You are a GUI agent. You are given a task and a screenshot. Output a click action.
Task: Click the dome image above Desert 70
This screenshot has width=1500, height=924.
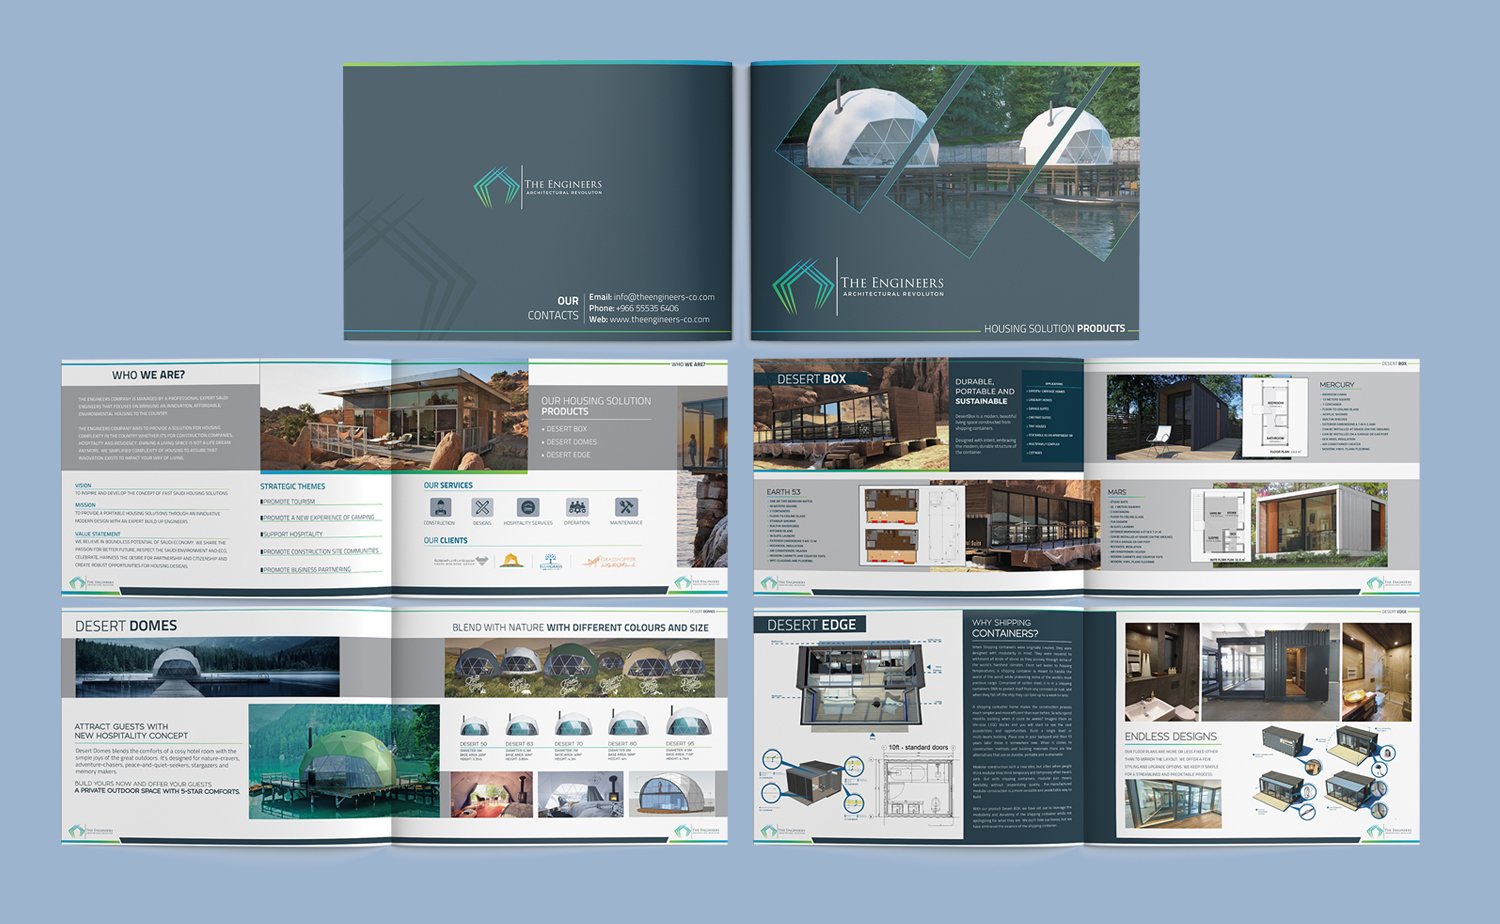(x=573, y=724)
